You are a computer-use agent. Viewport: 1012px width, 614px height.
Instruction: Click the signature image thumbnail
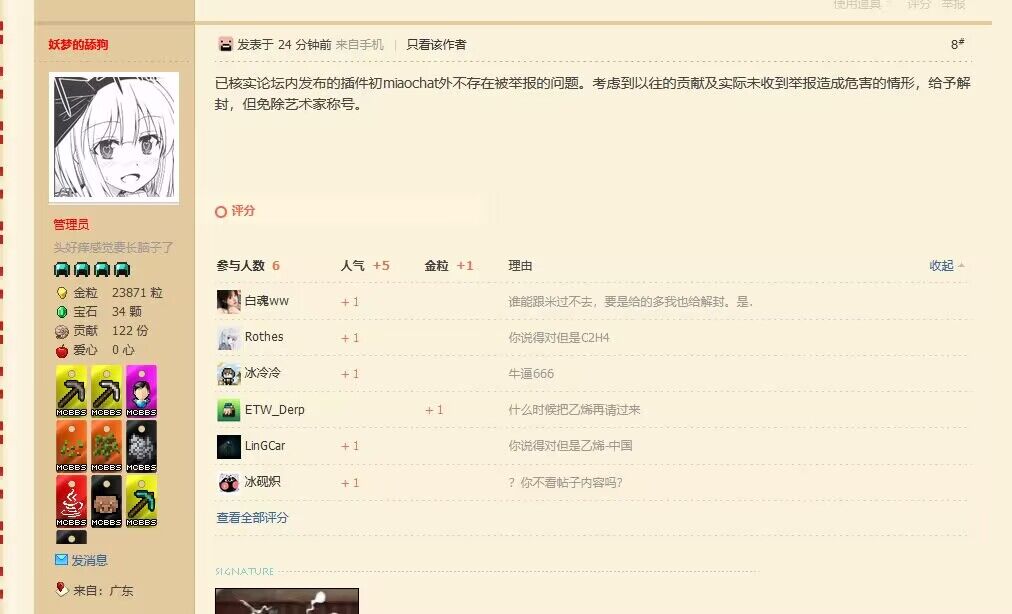click(x=287, y=601)
